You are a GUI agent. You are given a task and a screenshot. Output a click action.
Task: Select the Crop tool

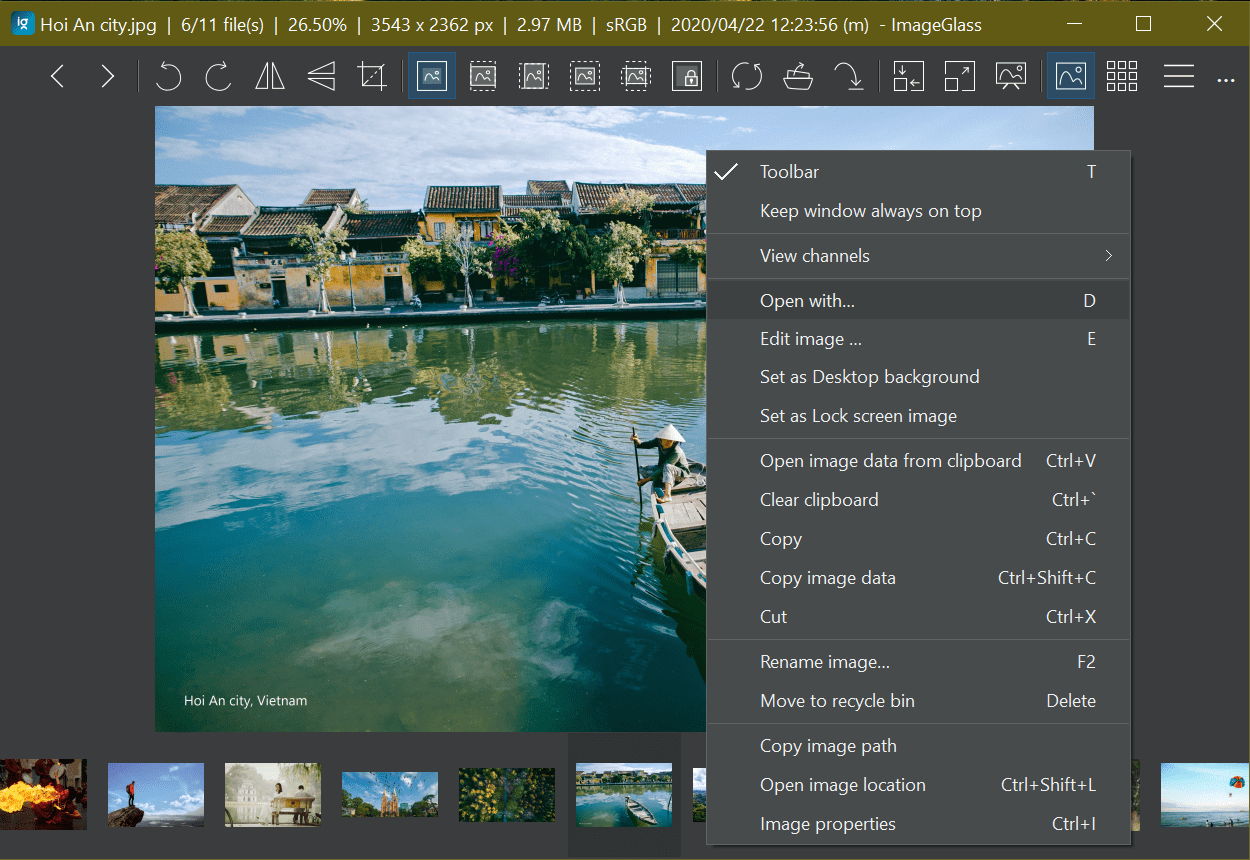click(x=372, y=76)
